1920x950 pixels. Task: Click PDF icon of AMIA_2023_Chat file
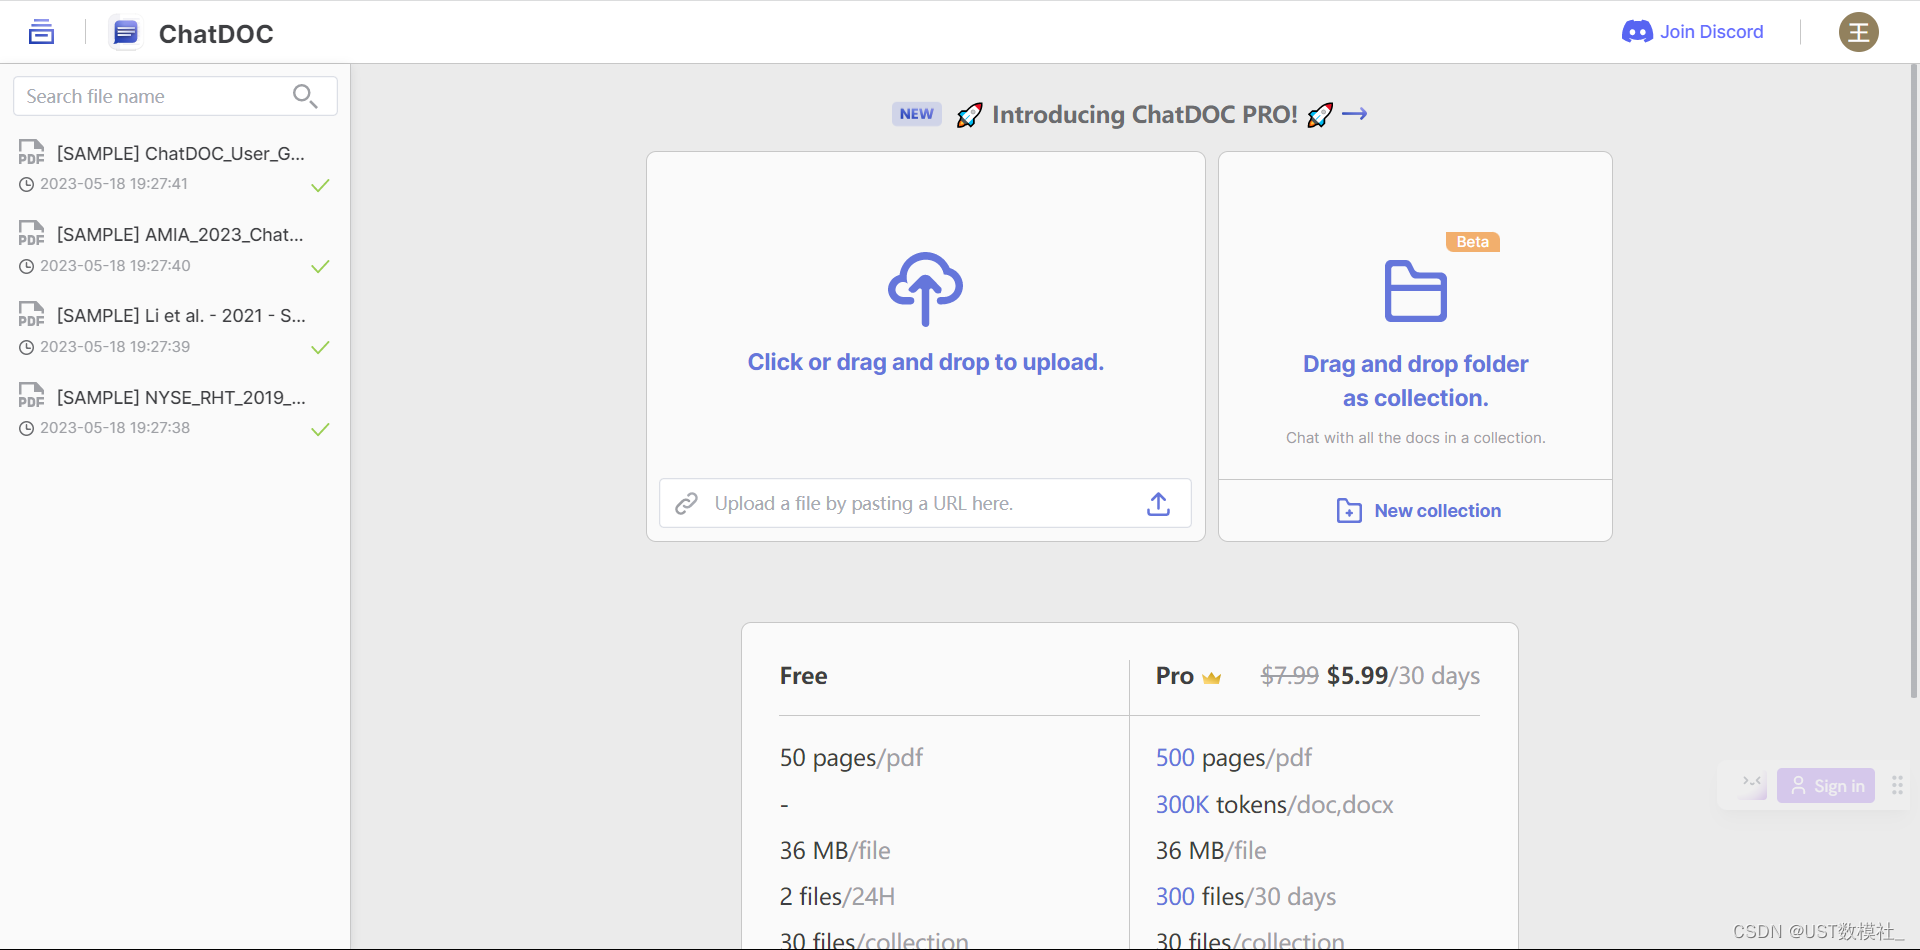pyautogui.click(x=31, y=233)
